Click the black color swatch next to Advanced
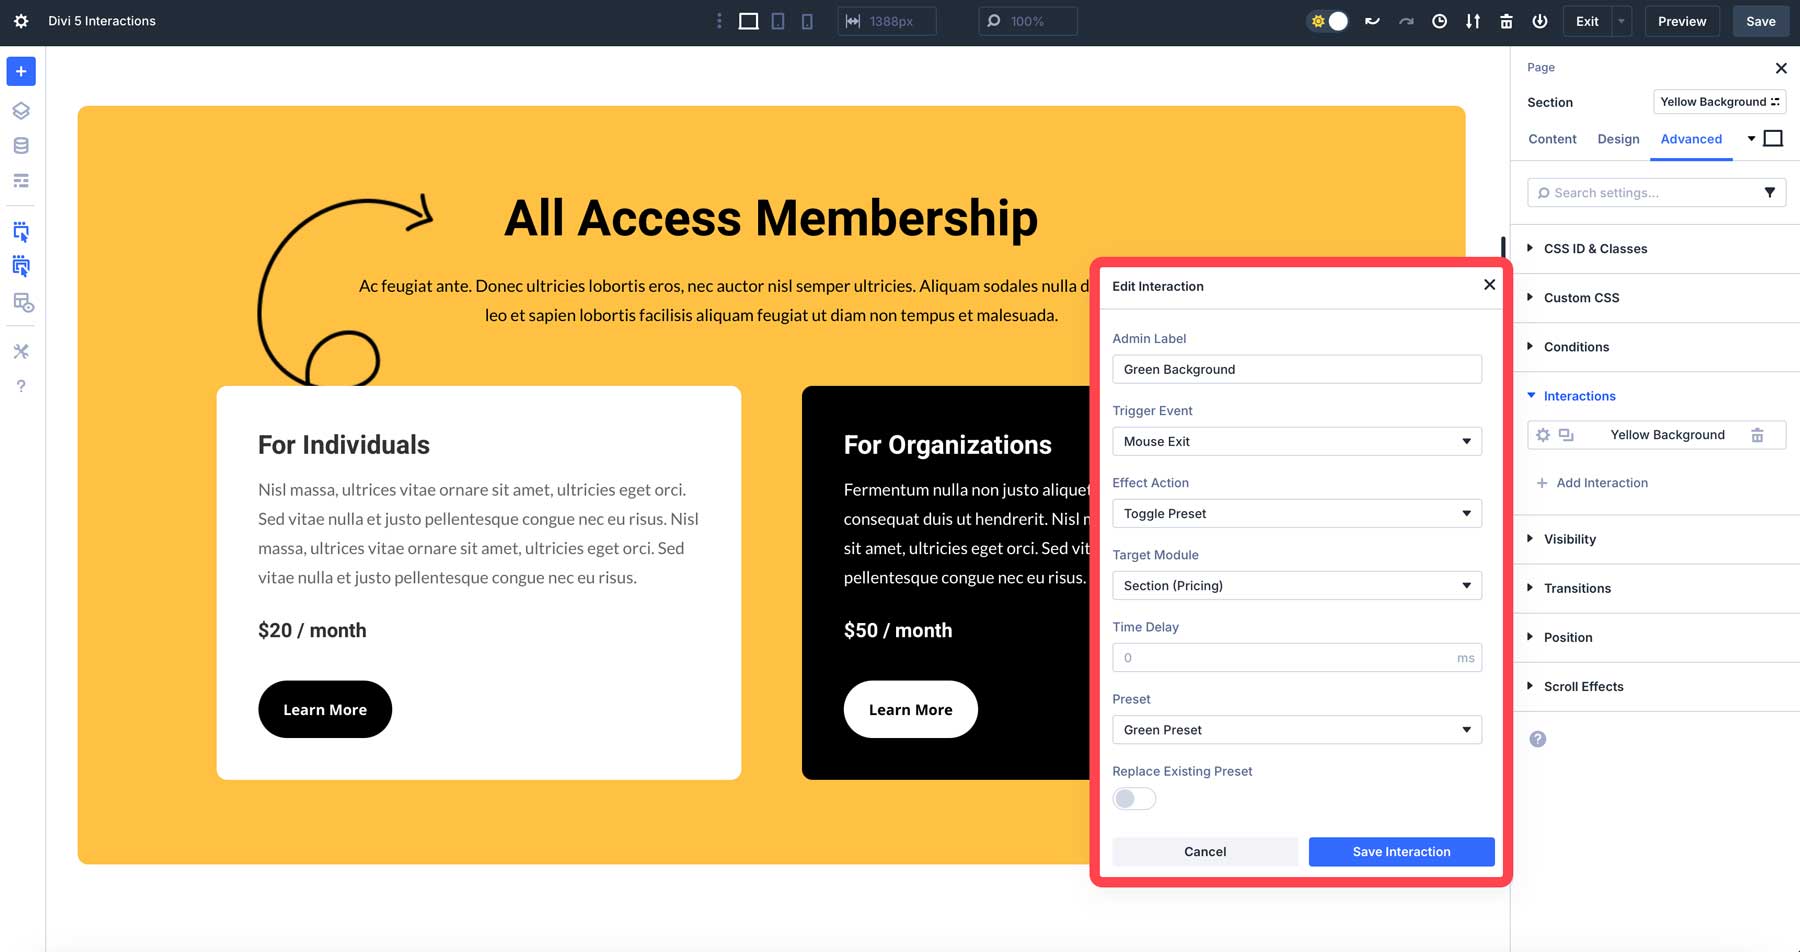The width and height of the screenshot is (1800, 952). click(1774, 138)
